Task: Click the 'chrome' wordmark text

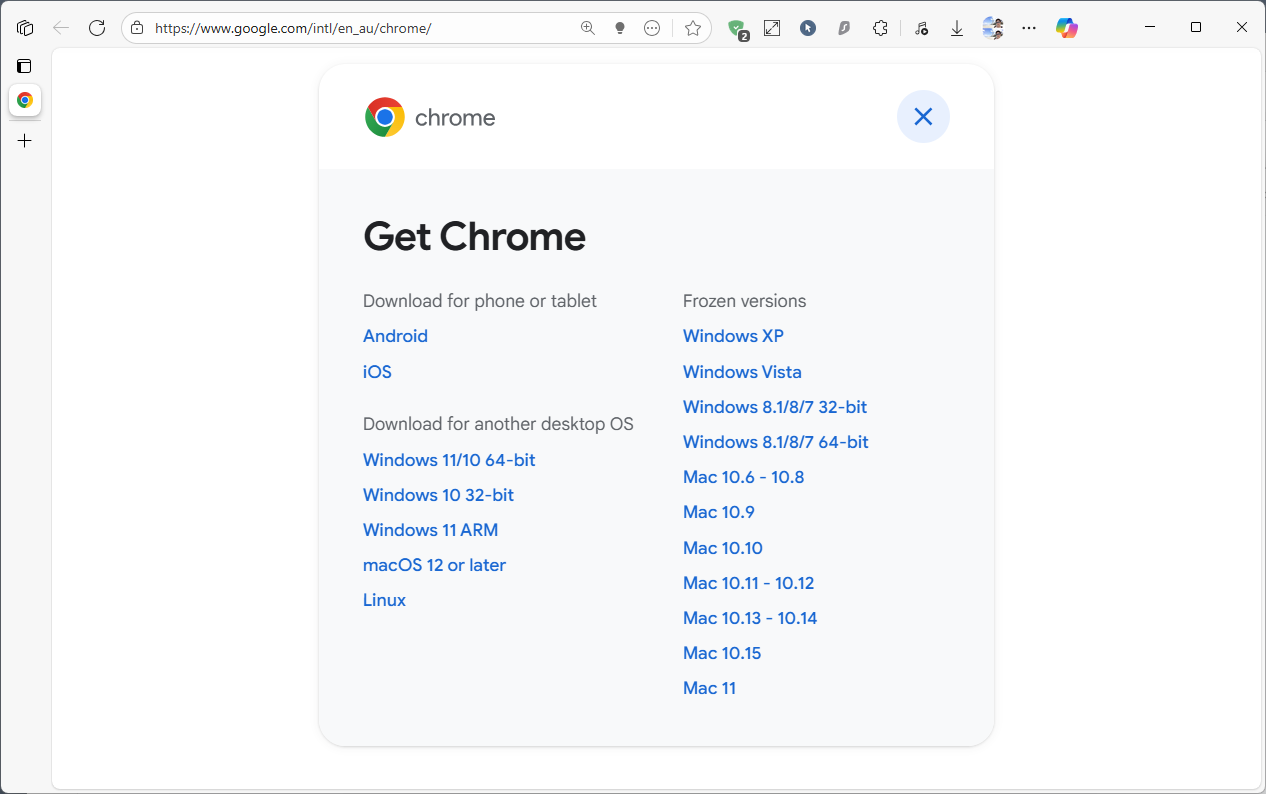Action: click(455, 118)
